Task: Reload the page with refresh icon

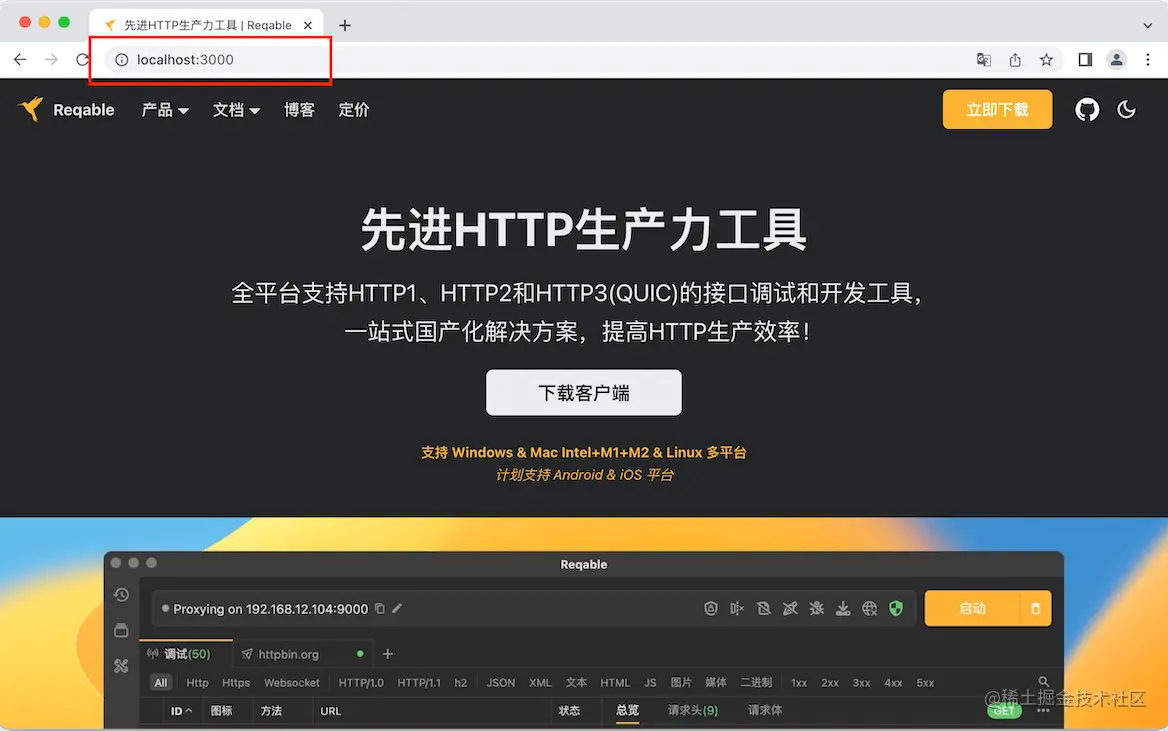Action: (x=82, y=60)
